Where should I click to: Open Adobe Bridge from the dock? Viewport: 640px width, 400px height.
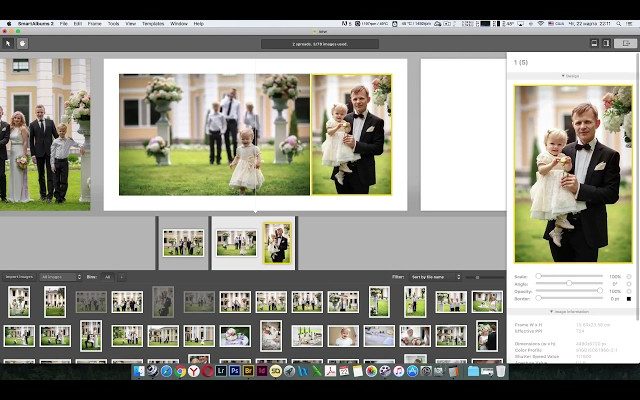pyautogui.click(x=248, y=371)
